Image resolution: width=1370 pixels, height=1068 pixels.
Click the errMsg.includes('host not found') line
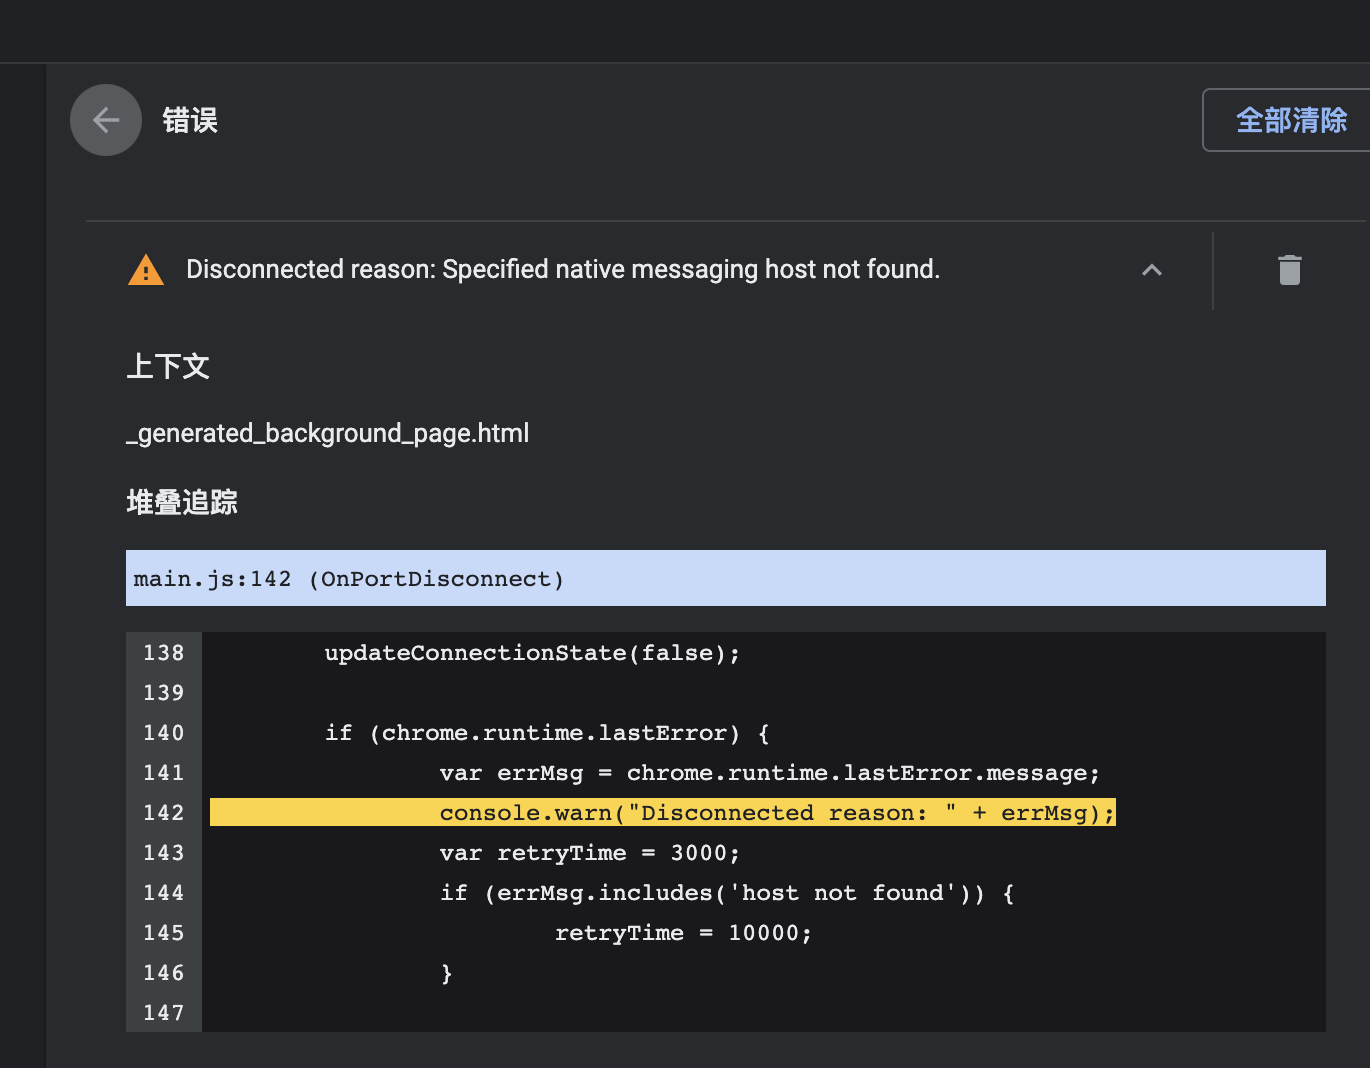(727, 893)
